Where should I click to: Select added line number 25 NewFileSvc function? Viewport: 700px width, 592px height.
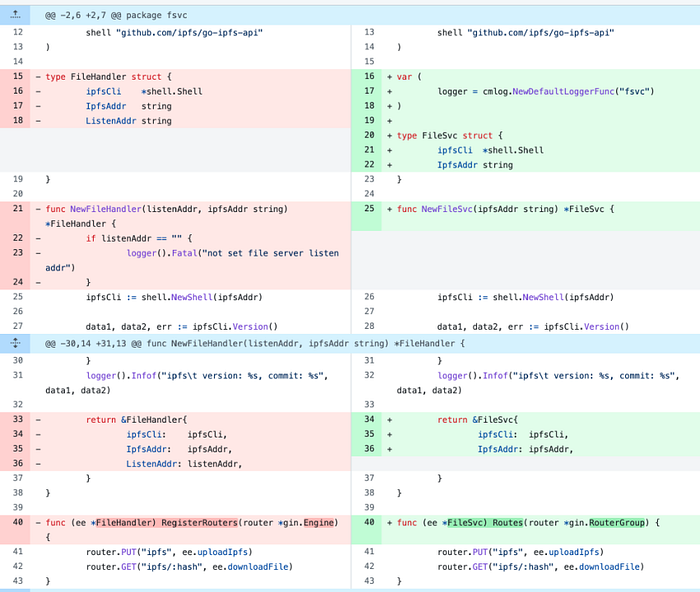(369, 208)
